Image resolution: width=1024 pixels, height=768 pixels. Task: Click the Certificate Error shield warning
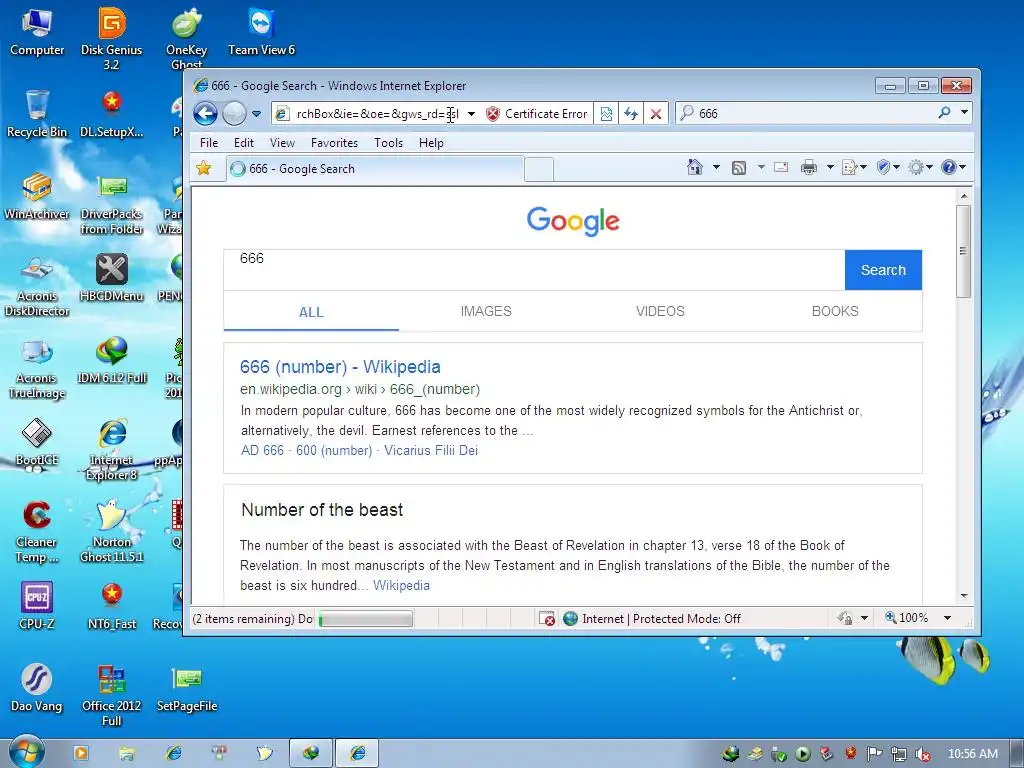[537, 114]
